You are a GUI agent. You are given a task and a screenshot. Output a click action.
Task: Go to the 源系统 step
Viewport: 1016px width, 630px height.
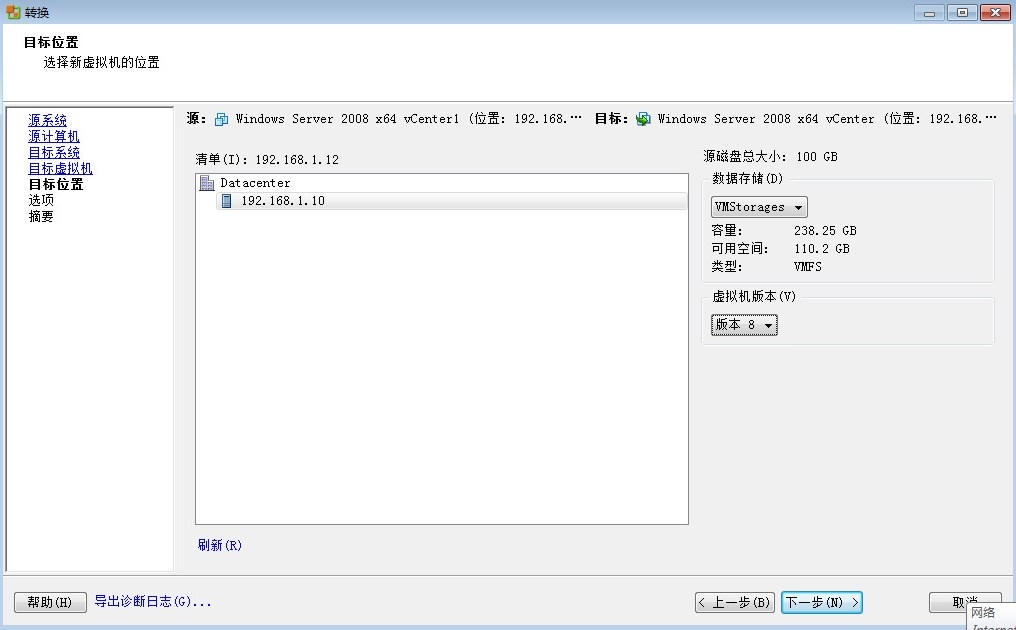point(47,121)
